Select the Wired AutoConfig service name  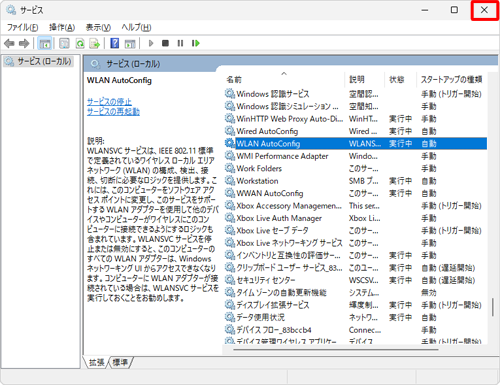pos(267,131)
